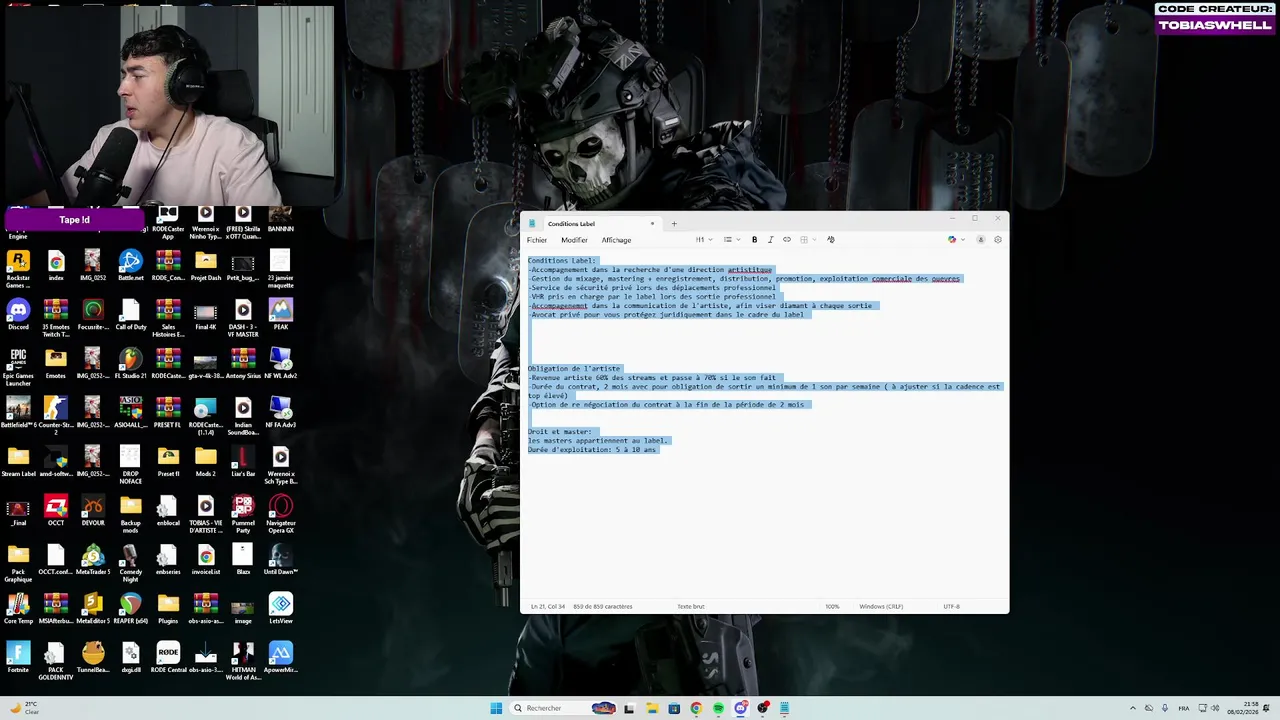Select the Final 4K video file on desktop
The width and height of the screenshot is (1280, 720).
point(206,315)
